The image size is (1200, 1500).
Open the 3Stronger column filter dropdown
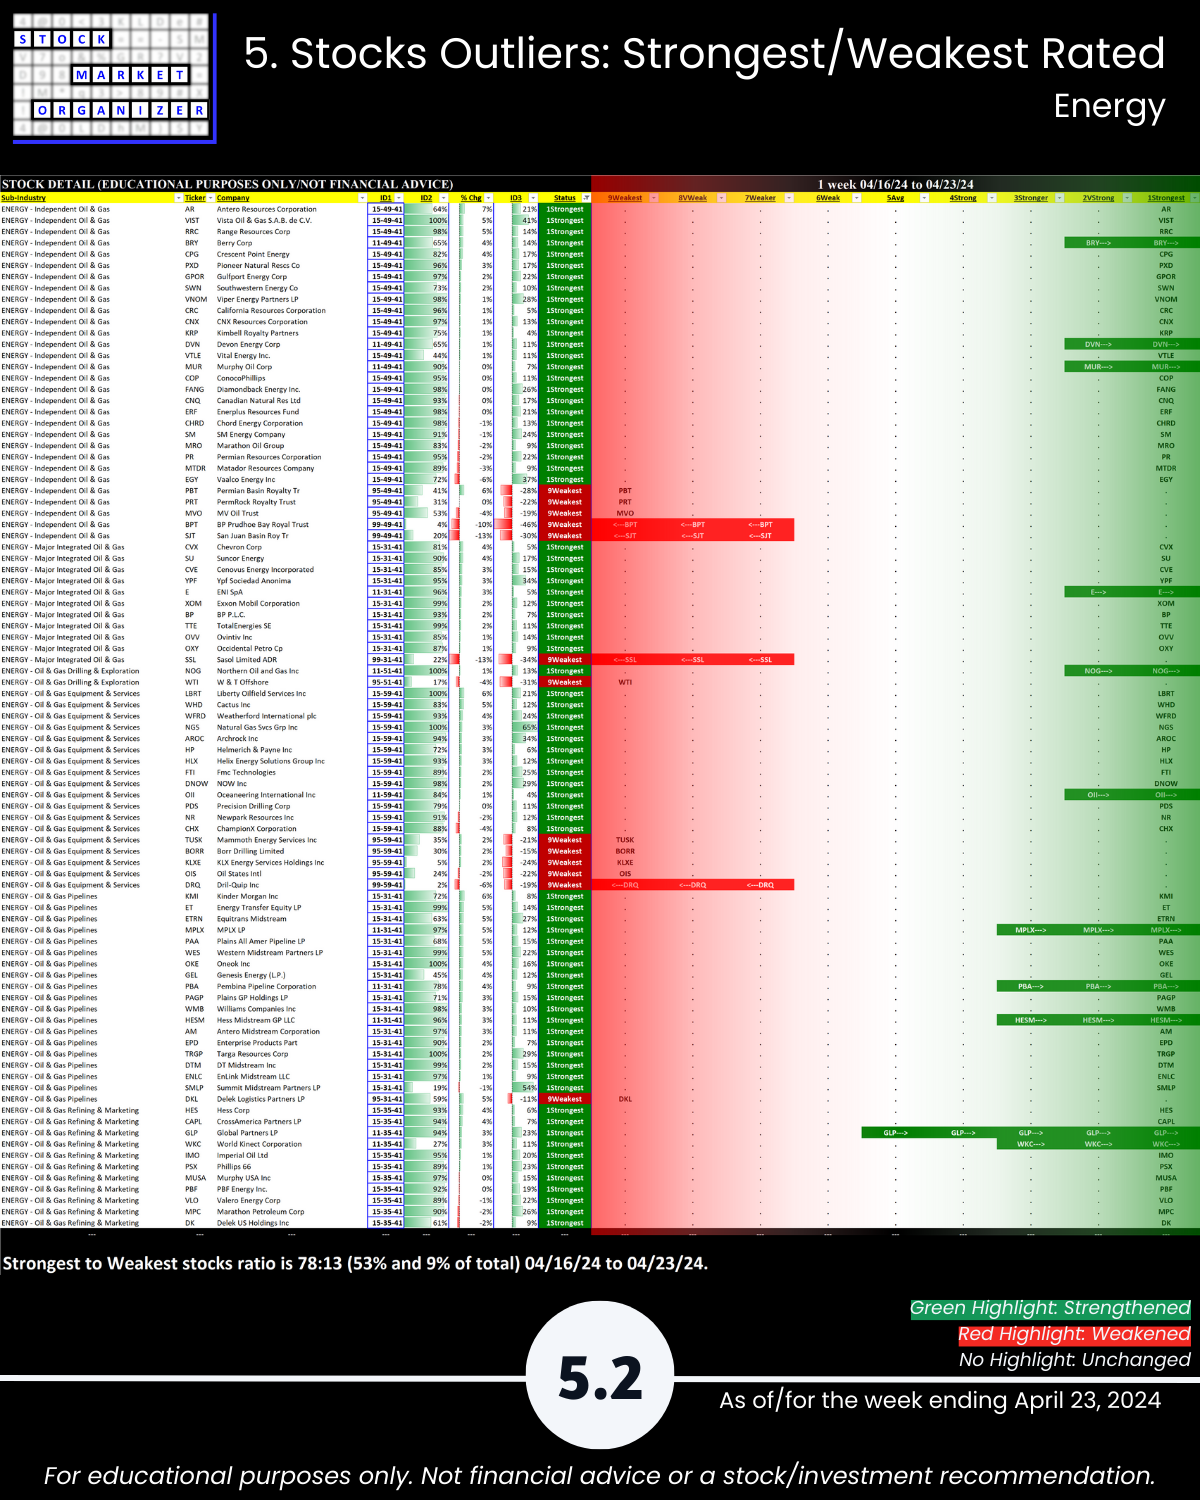click(x=1059, y=198)
